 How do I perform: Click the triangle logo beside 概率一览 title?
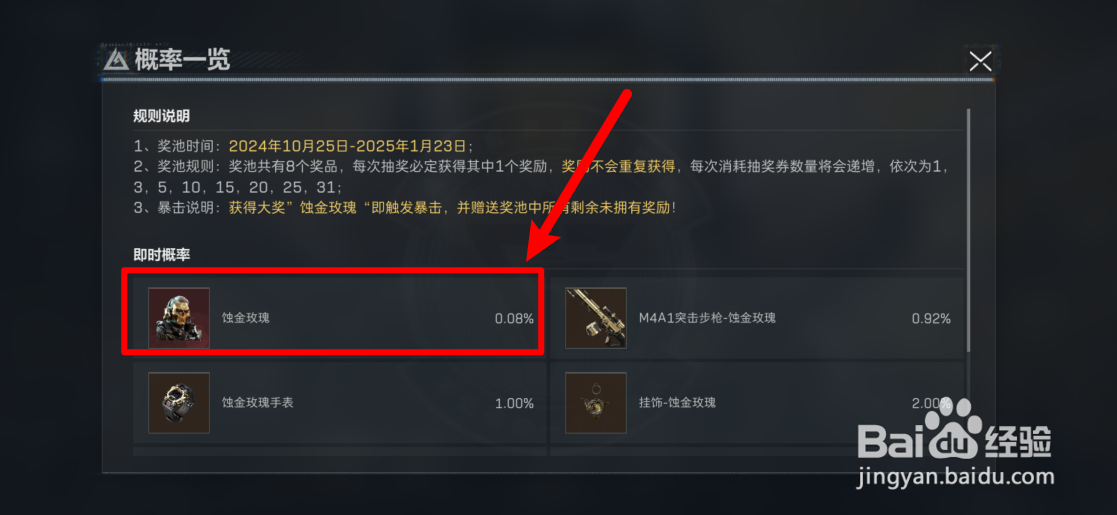click(116, 61)
